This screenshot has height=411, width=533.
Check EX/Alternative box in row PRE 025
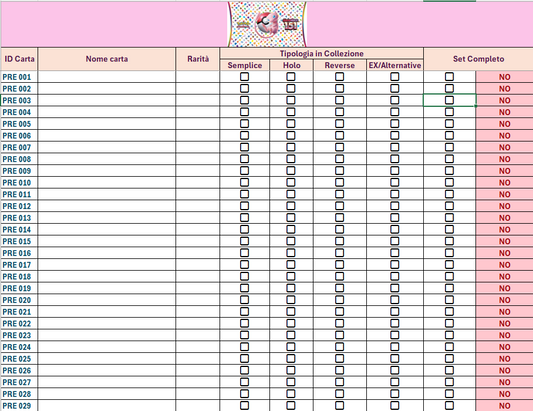(x=395, y=359)
